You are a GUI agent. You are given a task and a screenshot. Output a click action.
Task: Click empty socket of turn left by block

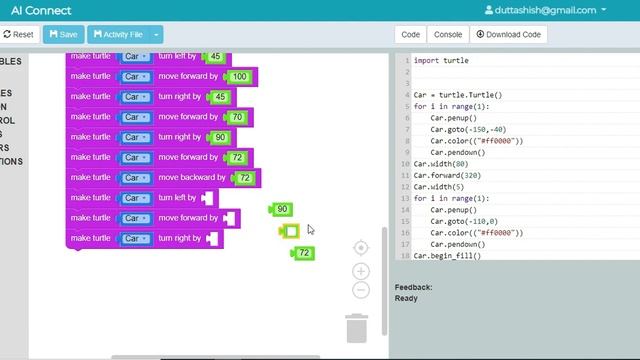pyautogui.click(x=207, y=198)
